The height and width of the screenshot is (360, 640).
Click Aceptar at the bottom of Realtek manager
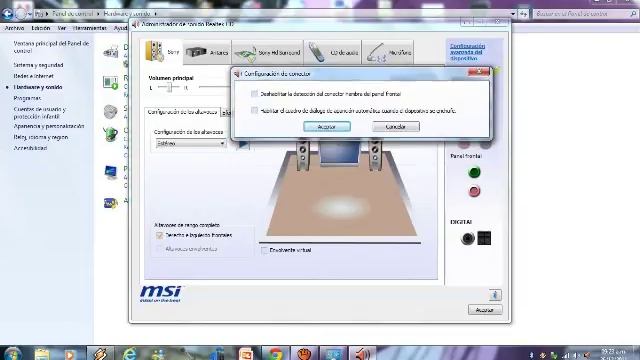pos(485,310)
